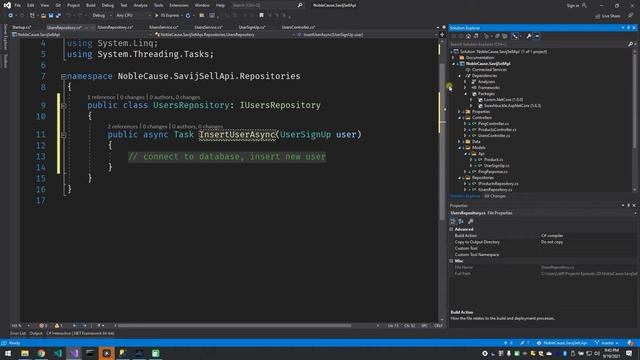The width and height of the screenshot is (640, 360).
Task: Switch to the IUsersRepository.cs tab
Action: point(115,27)
